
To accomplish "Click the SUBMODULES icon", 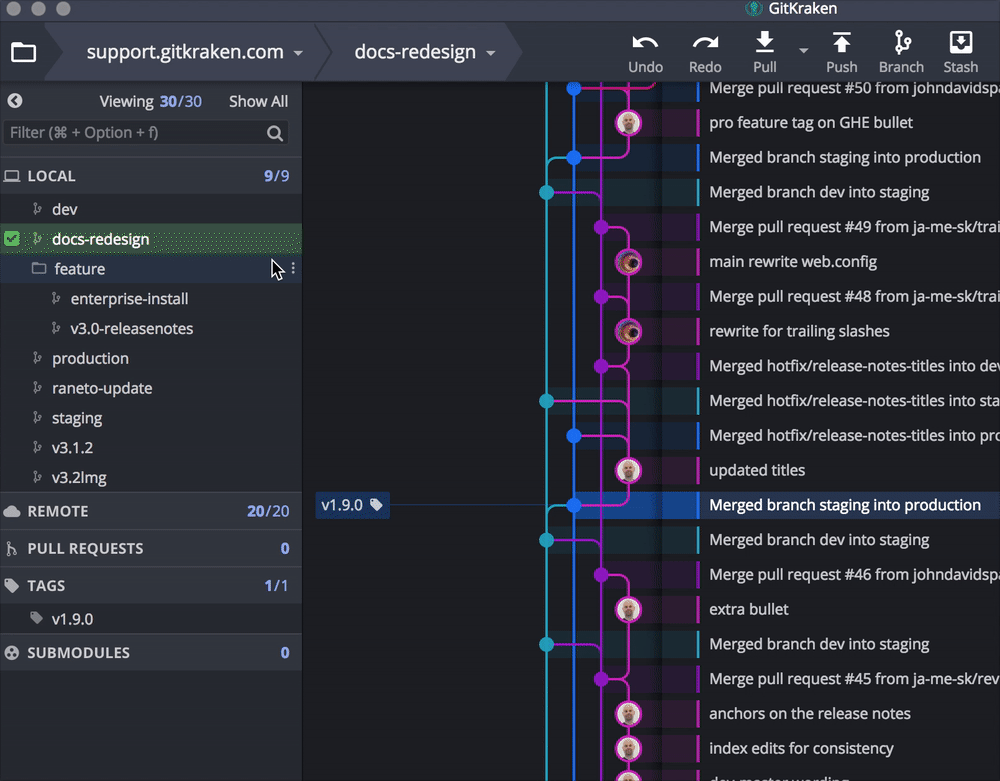I will (x=11, y=653).
